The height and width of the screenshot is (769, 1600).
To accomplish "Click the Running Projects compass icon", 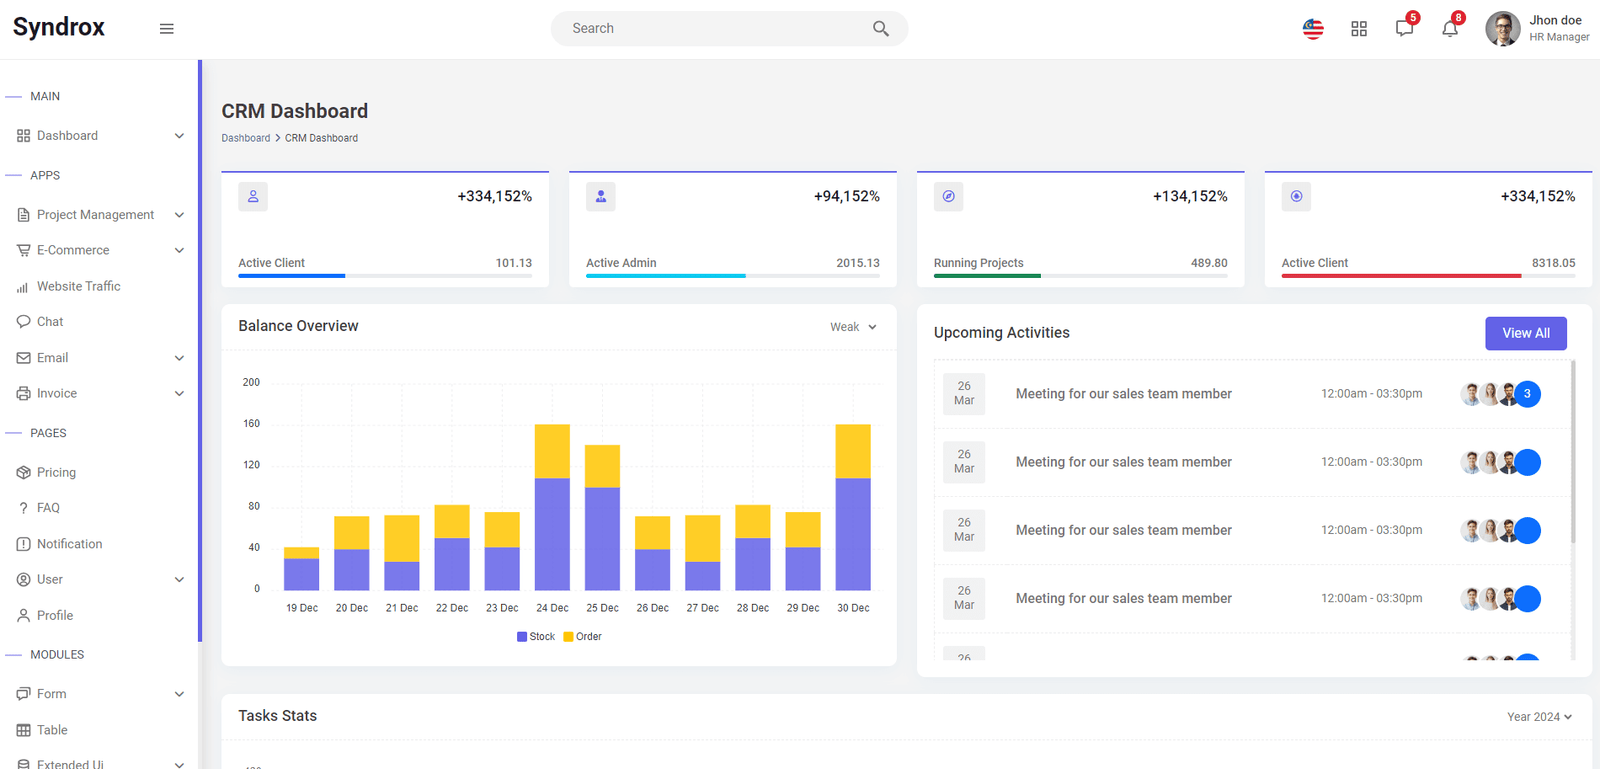I will click(949, 196).
